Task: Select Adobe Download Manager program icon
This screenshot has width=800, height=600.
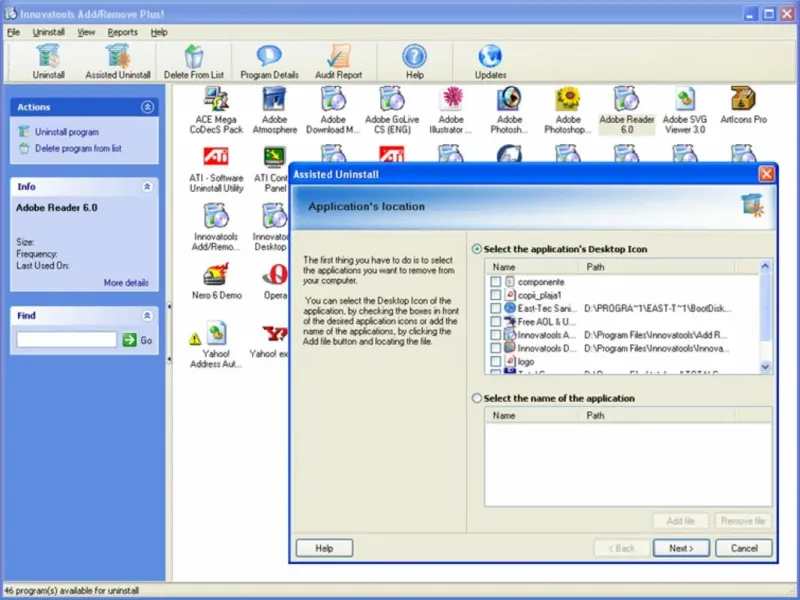Action: click(x=333, y=110)
